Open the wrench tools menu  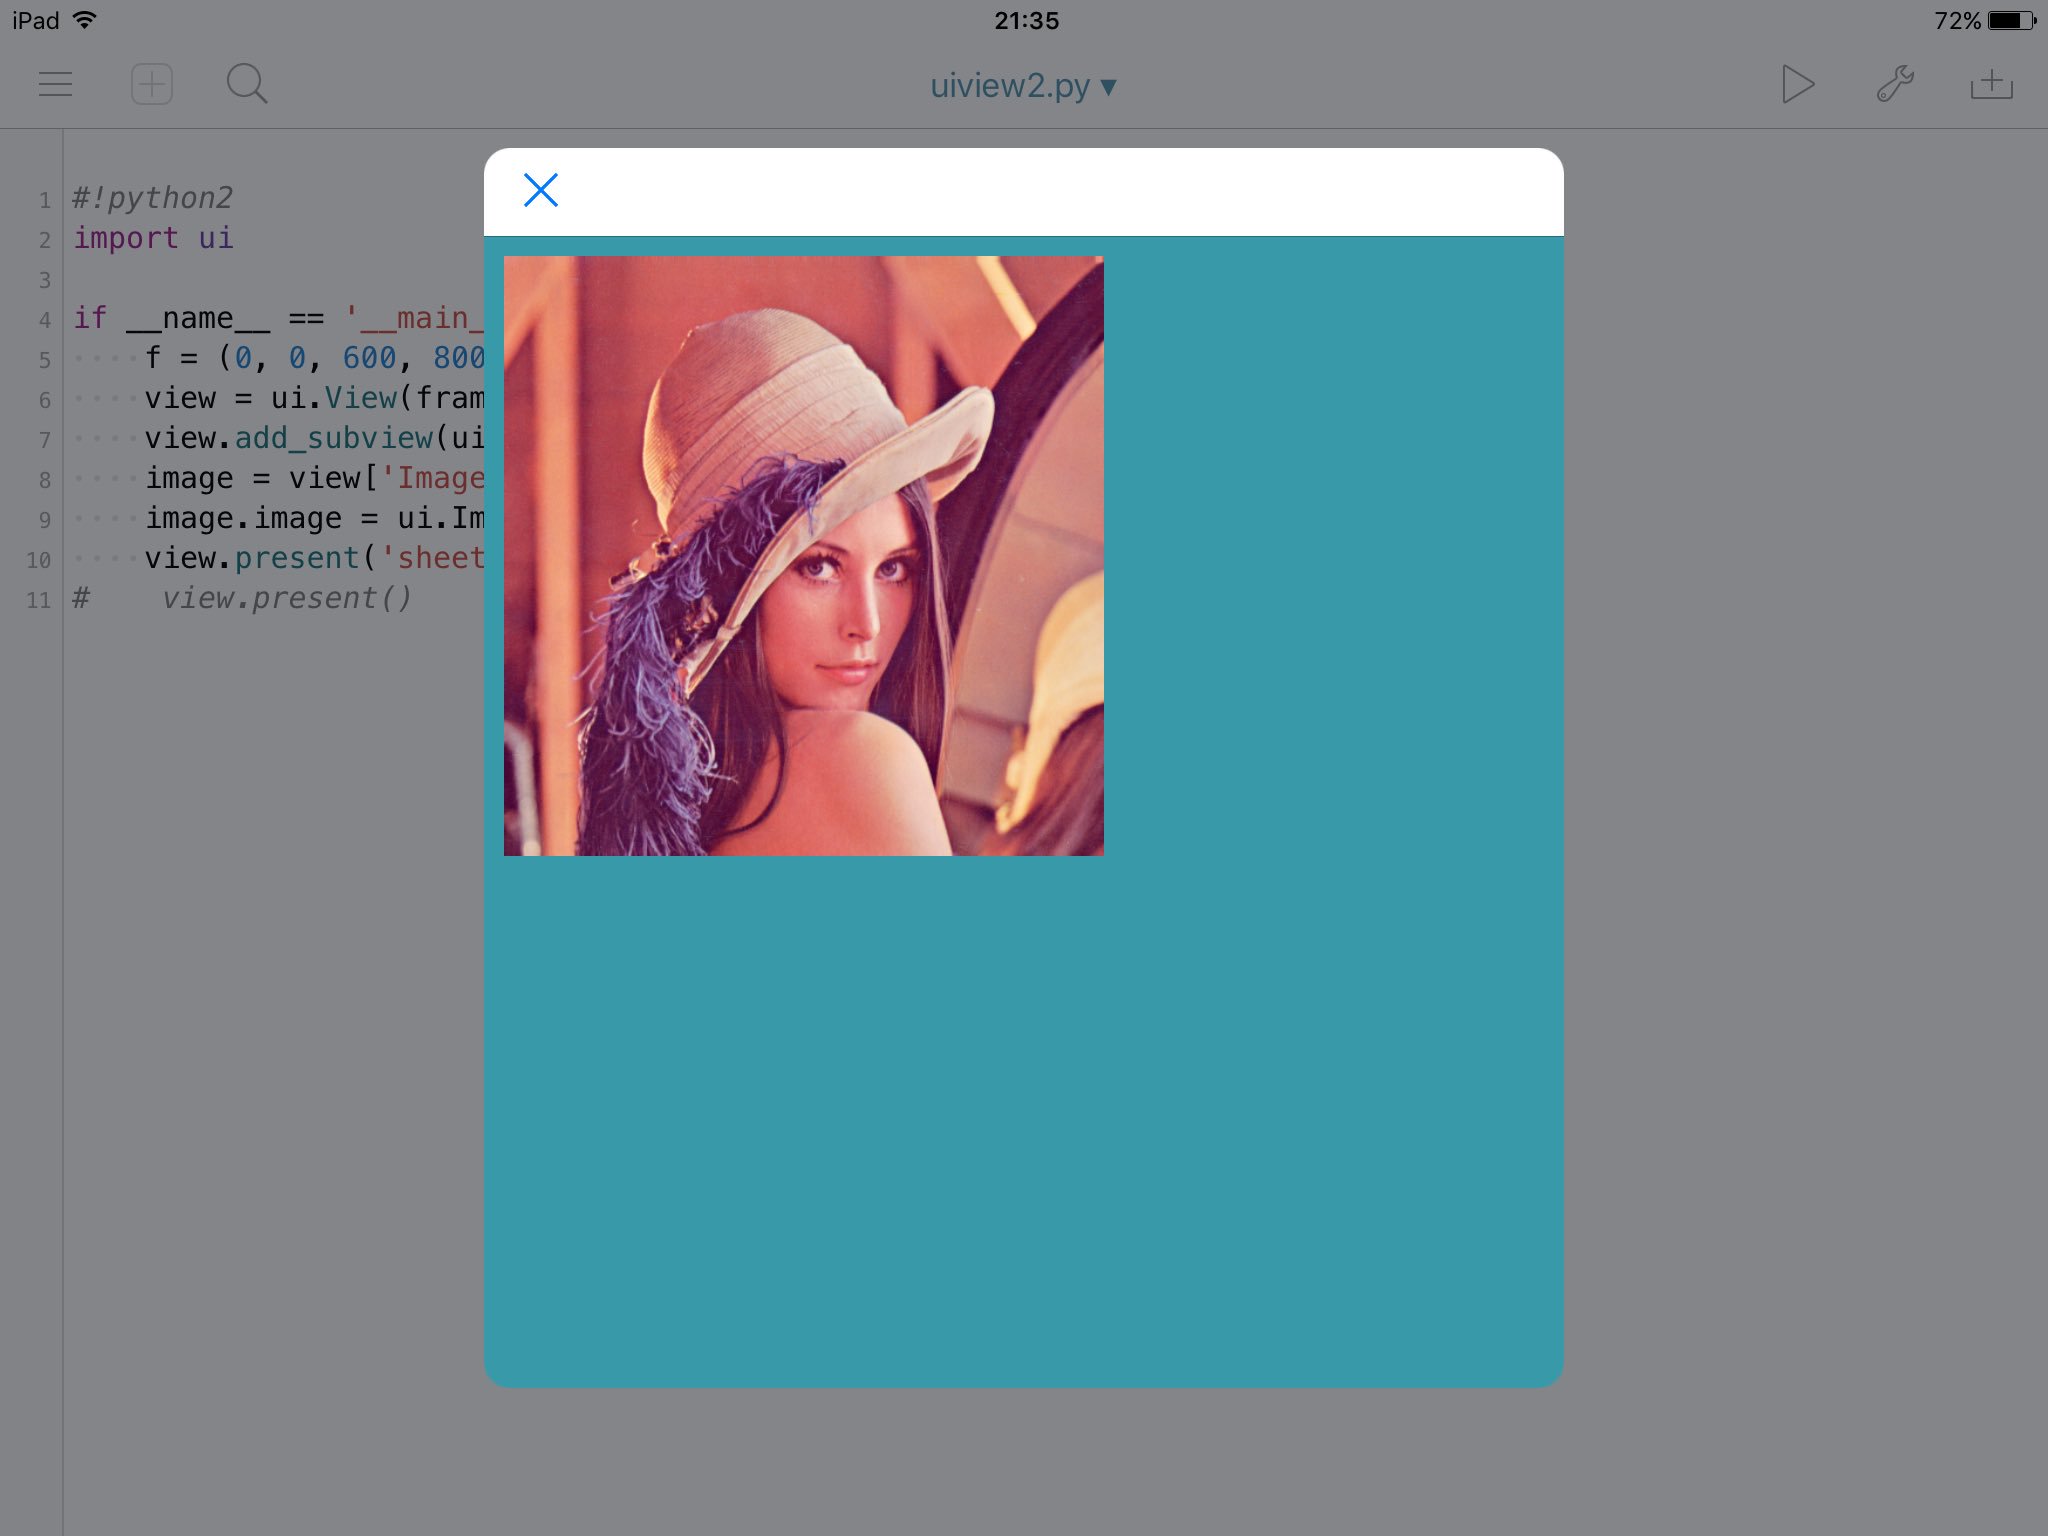1894,85
